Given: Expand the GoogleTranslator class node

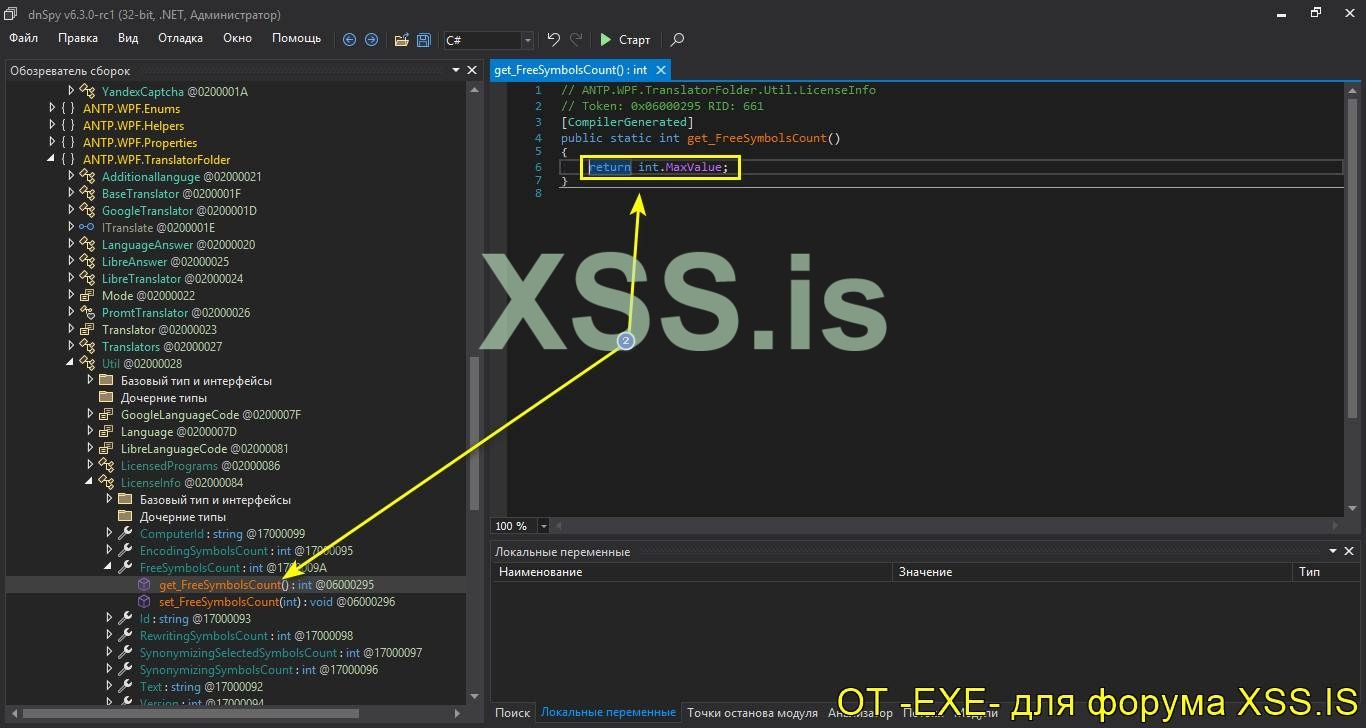Looking at the screenshot, I should (71, 211).
